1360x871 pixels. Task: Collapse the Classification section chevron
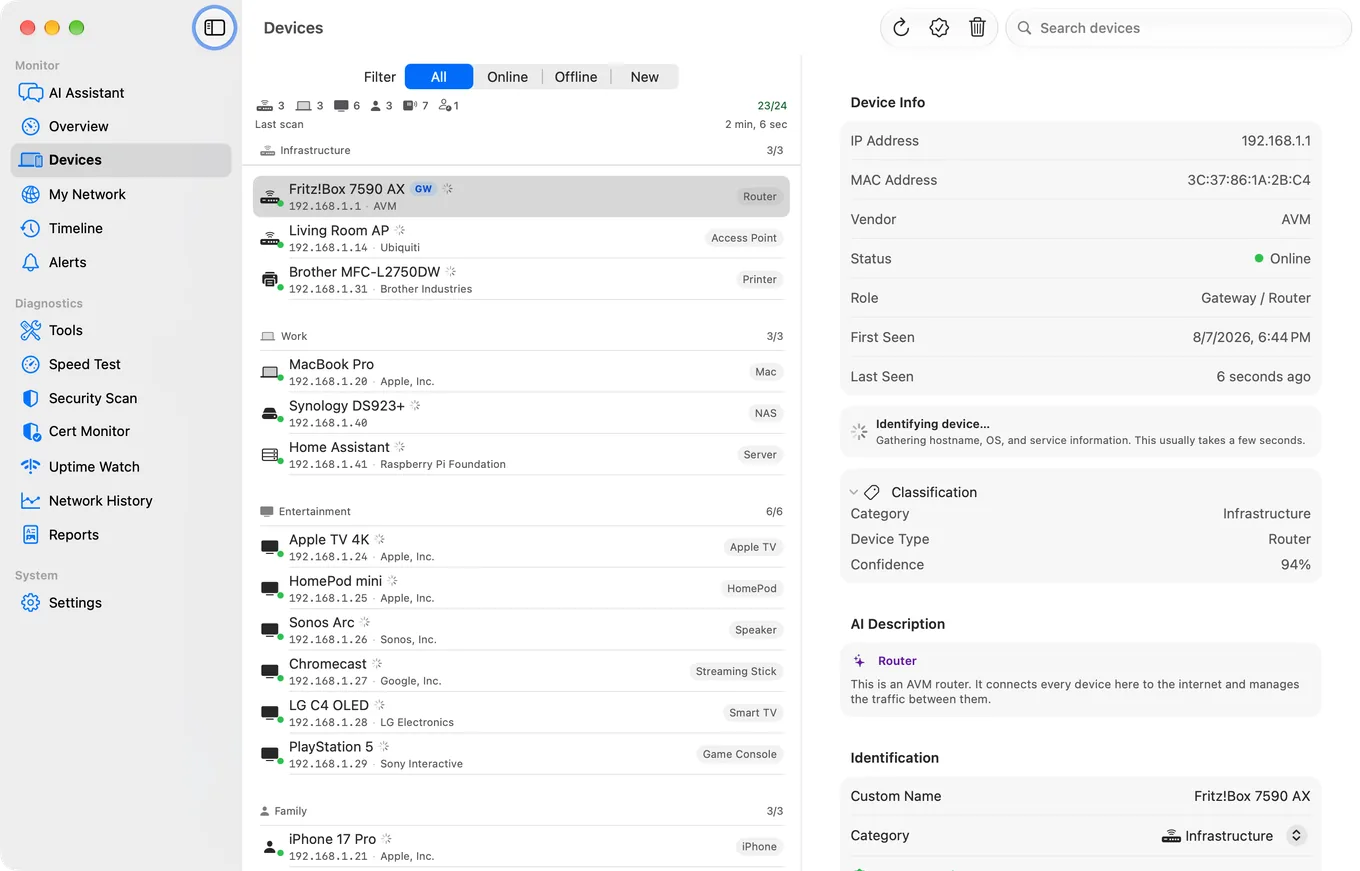[x=853, y=492]
